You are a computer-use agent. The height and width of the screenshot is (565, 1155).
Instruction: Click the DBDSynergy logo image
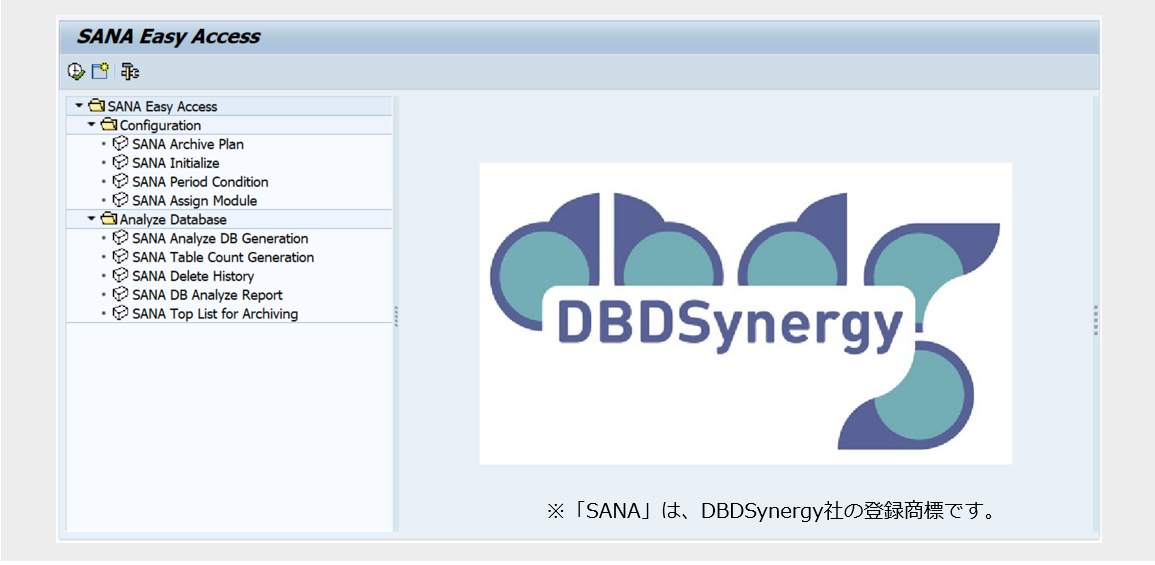point(745,313)
